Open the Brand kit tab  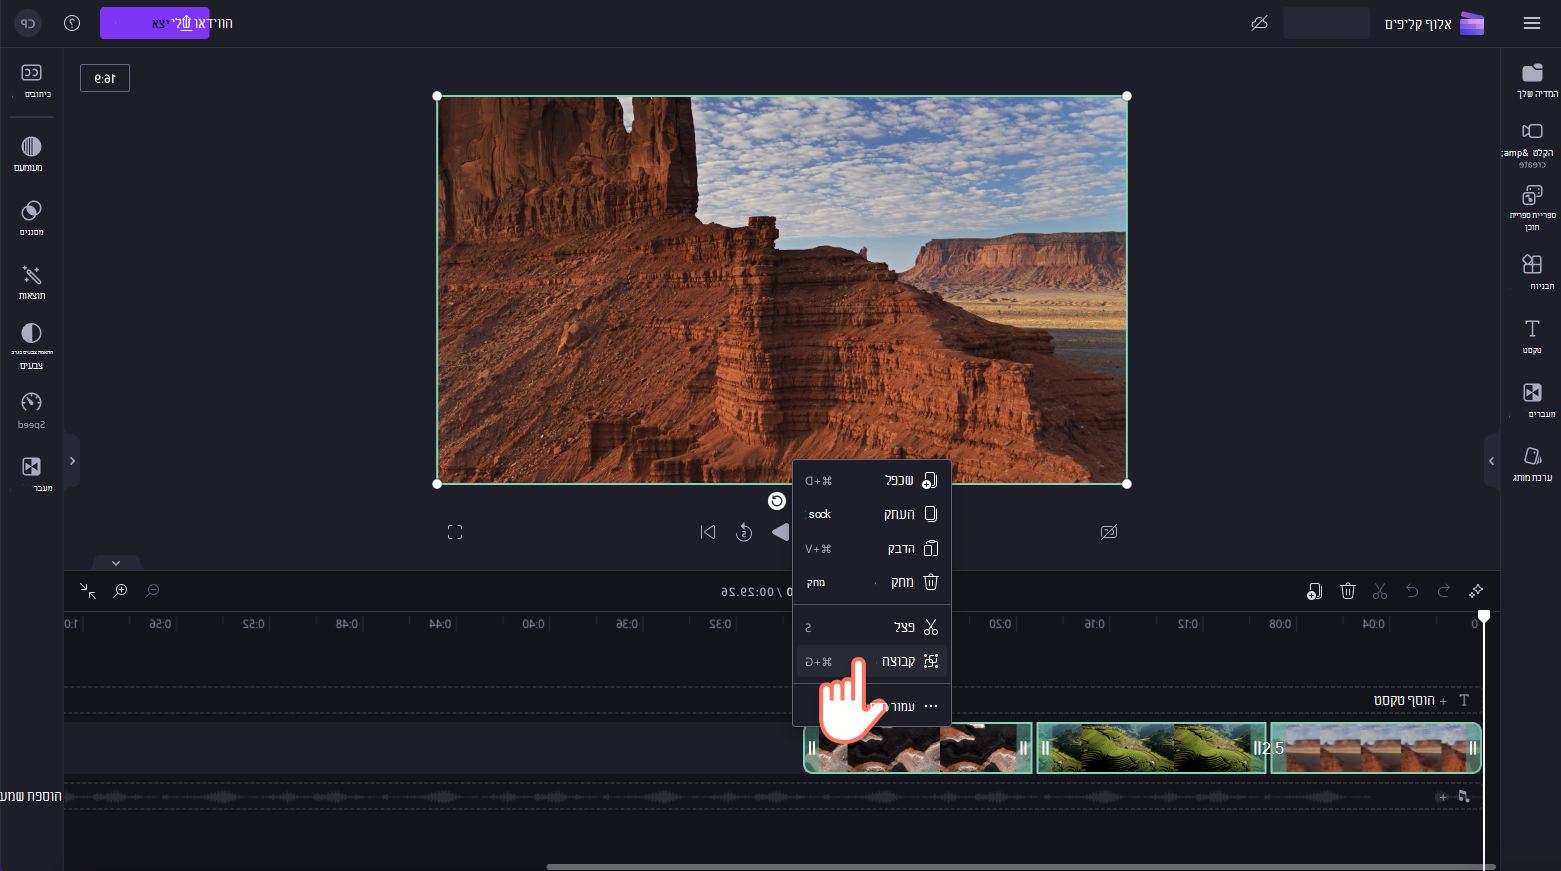(x=1532, y=464)
